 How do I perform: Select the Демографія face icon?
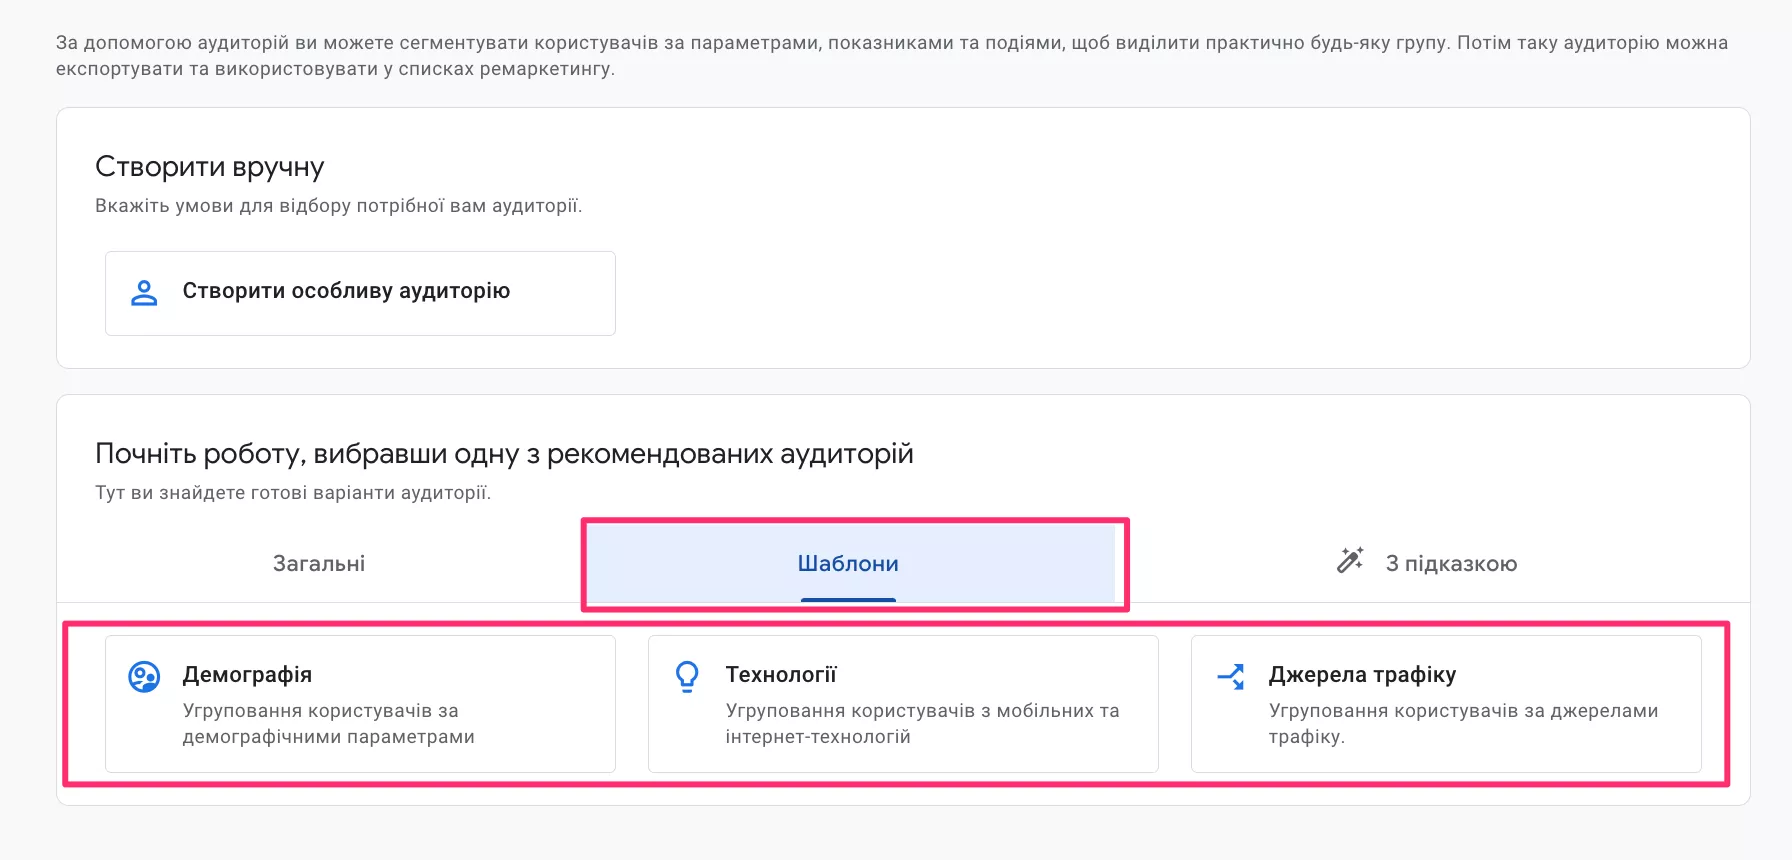click(144, 676)
